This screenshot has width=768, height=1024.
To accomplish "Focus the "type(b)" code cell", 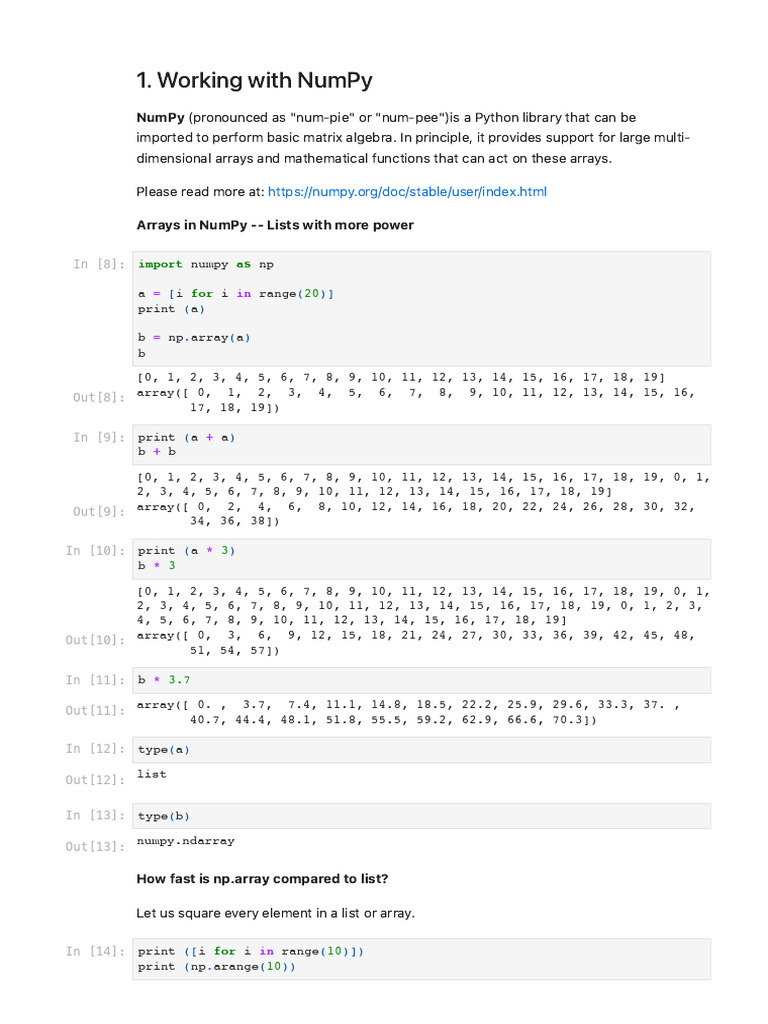I will point(421,816).
